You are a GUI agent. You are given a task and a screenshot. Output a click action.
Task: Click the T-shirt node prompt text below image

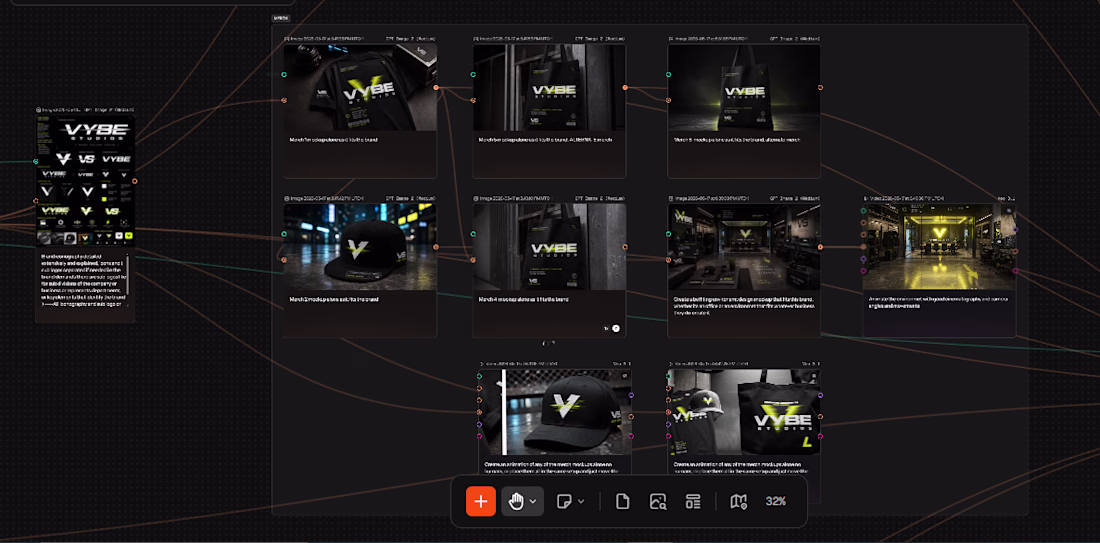(334, 140)
